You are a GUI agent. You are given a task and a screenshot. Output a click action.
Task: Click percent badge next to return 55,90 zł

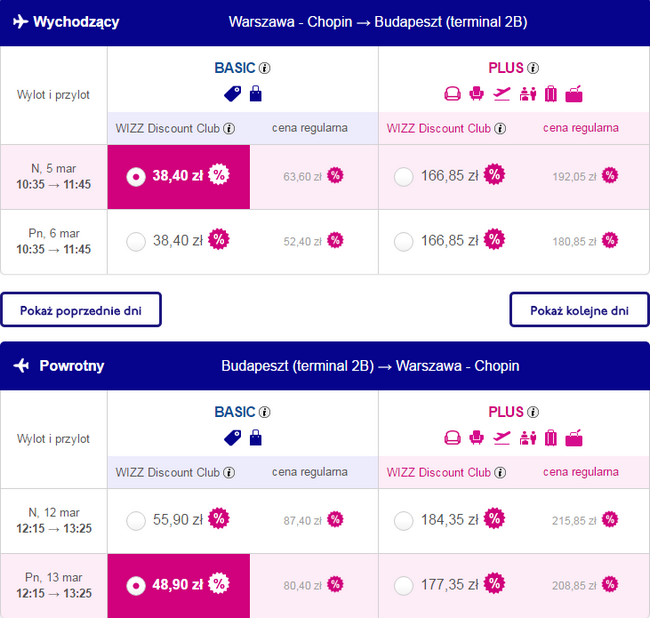point(218,520)
